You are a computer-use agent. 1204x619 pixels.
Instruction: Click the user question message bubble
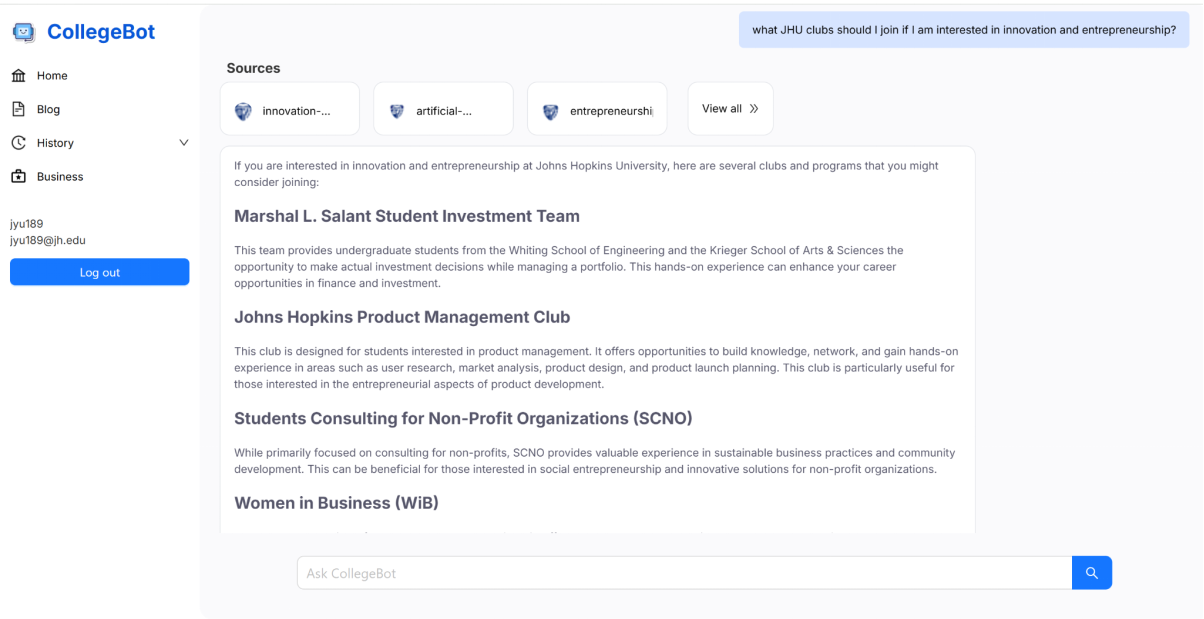964,30
